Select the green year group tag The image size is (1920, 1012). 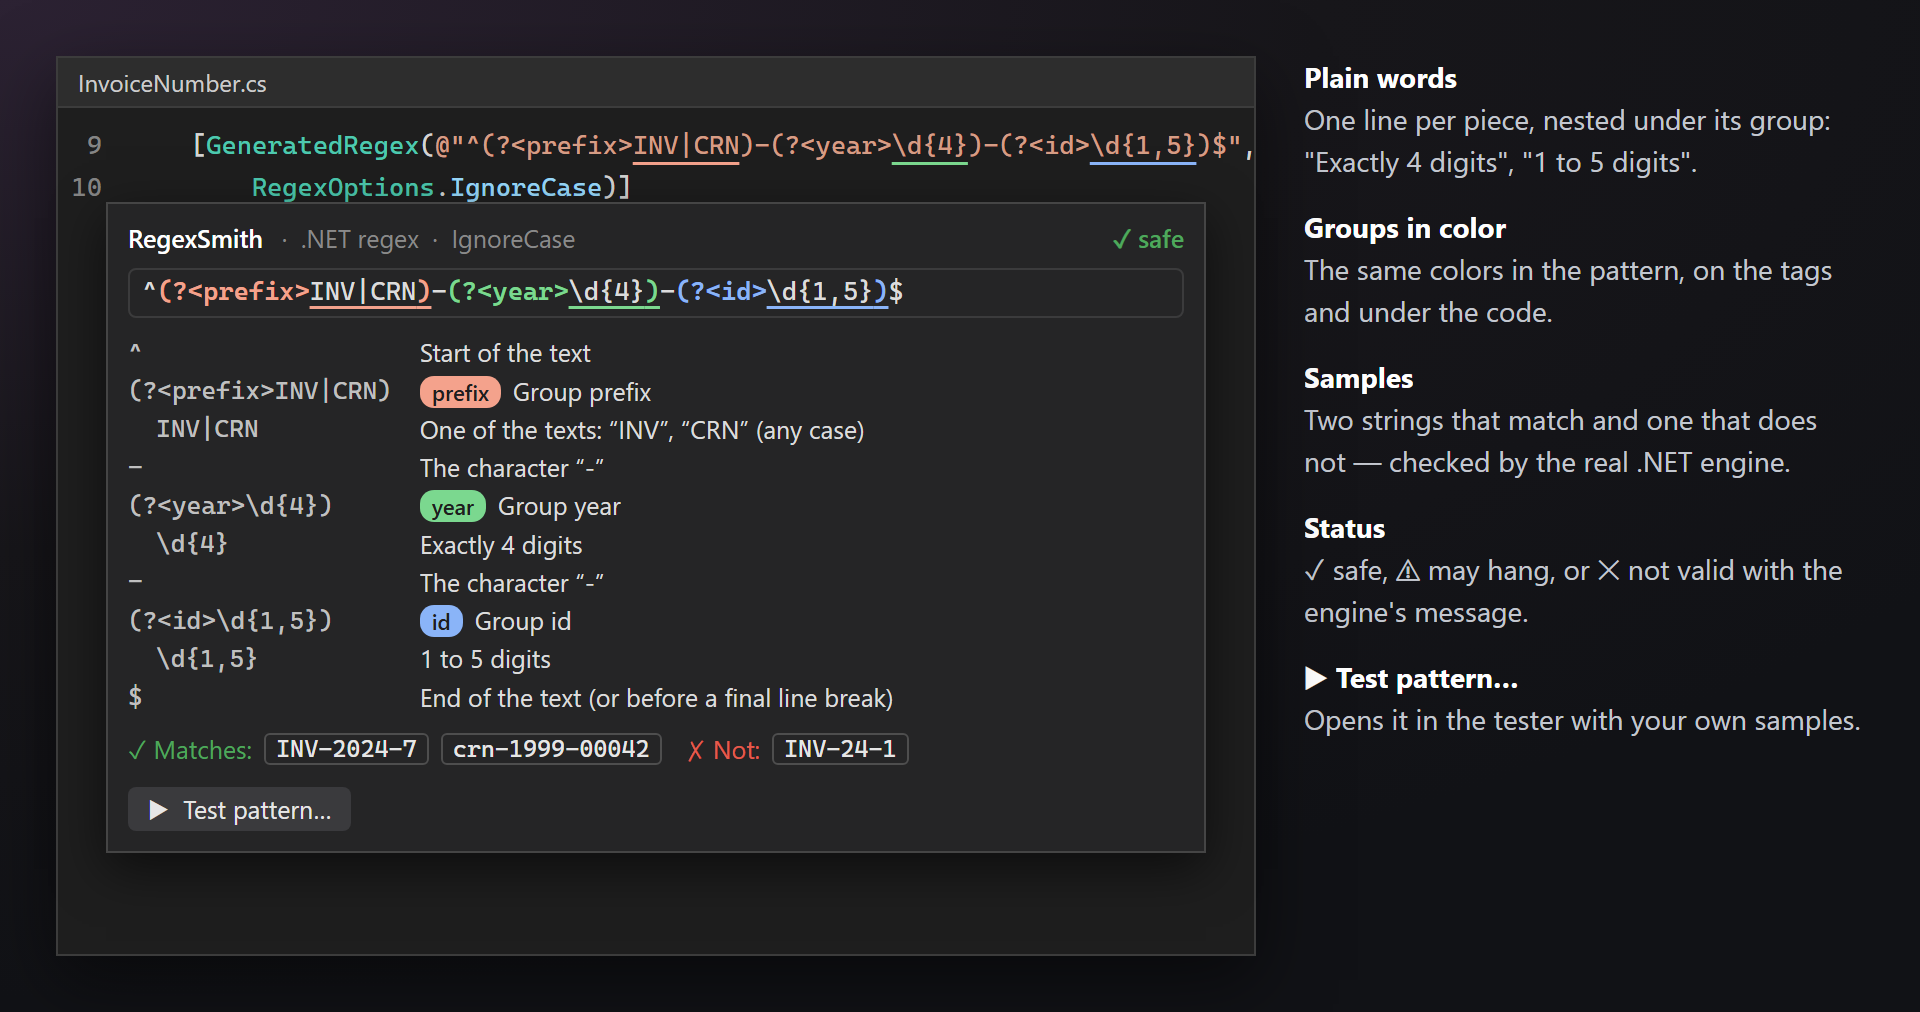tap(452, 507)
